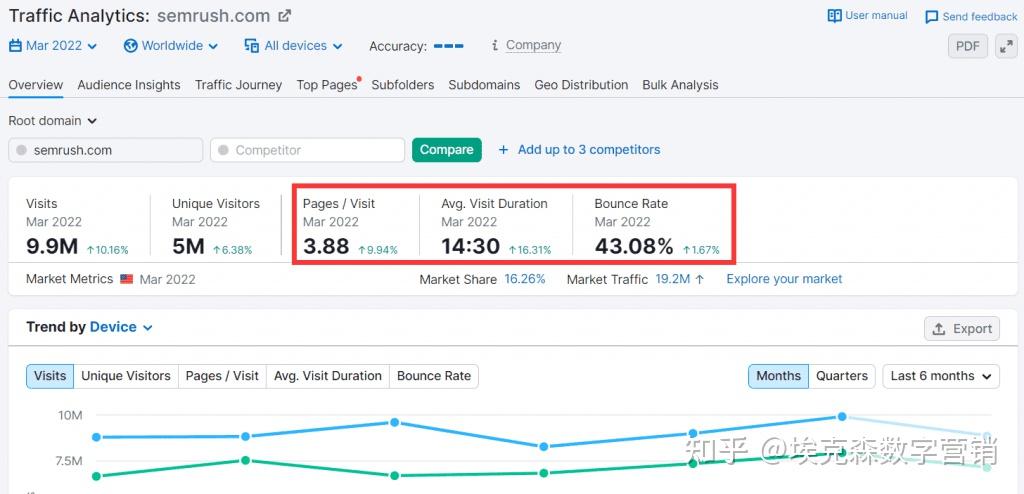Open the Mar 2022 date dropdown

[53, 46]
